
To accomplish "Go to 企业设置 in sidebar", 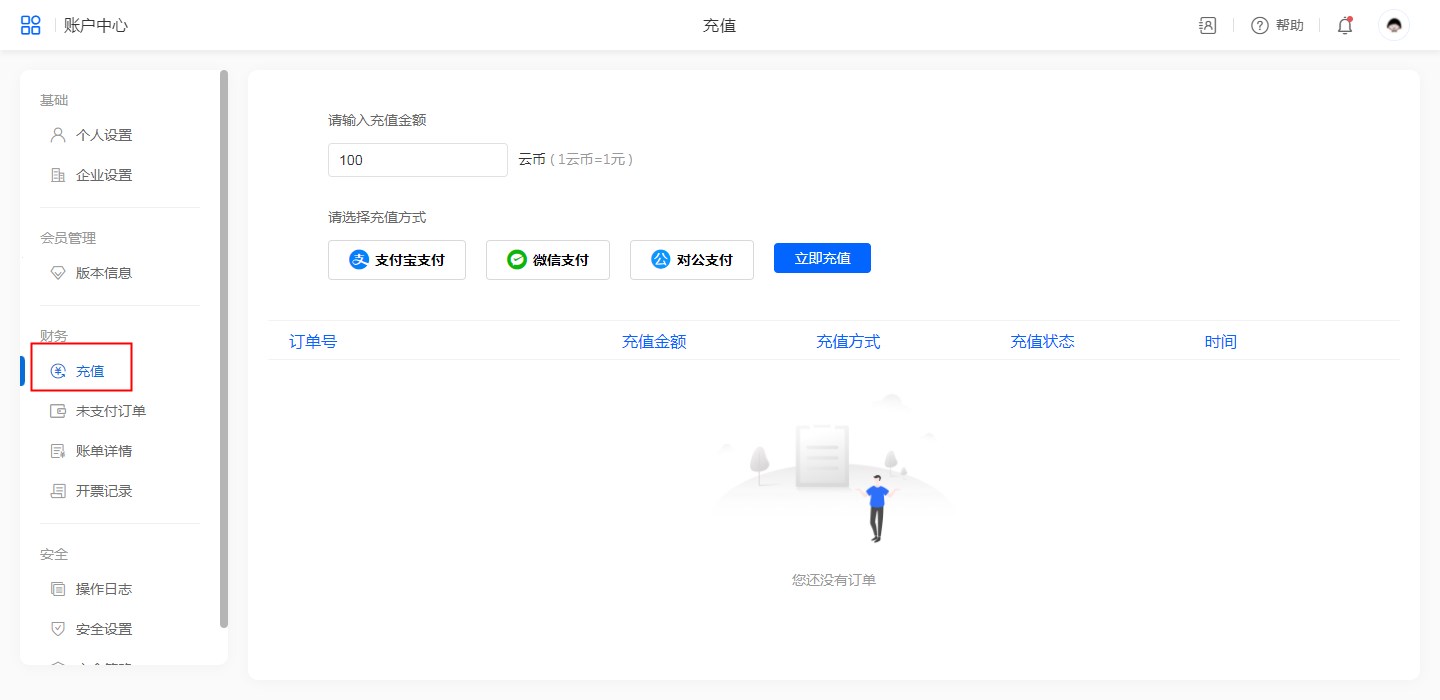I will 103,175.
